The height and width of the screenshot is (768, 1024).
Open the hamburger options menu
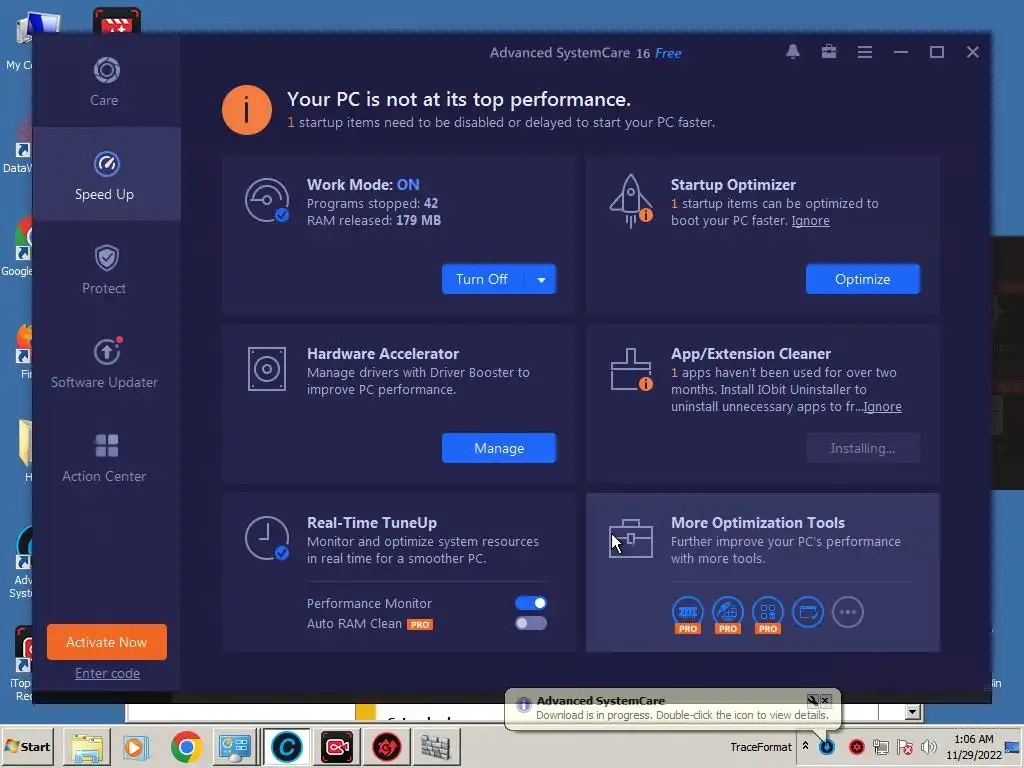[x=865, y=52]
